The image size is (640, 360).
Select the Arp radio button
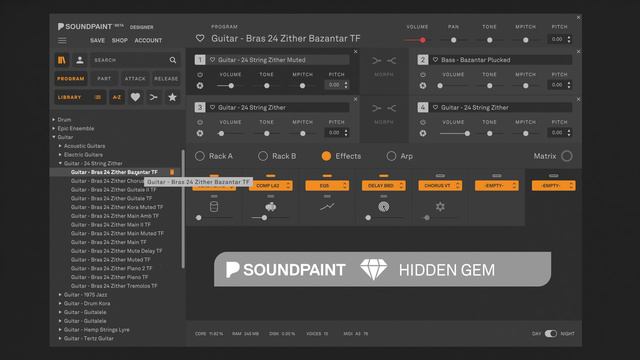(x=391, y=156)
